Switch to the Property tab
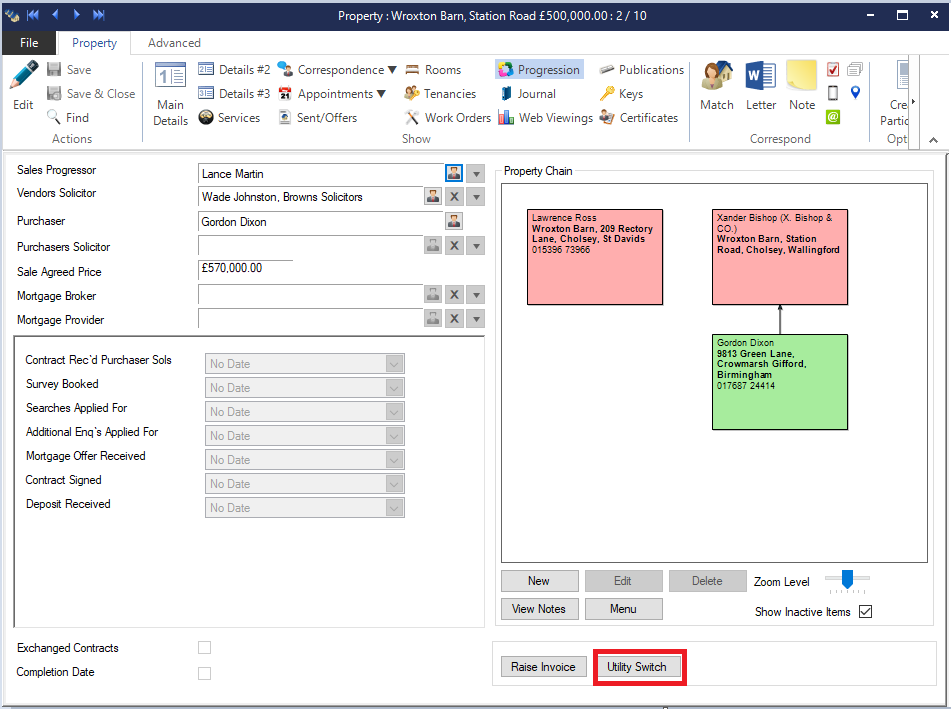This screenshot has height=709, width=951. tap(94, 42)
